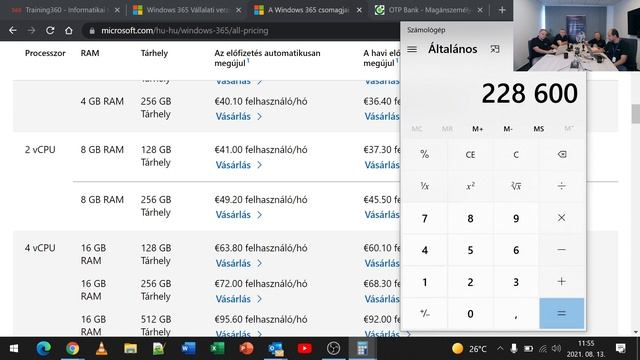Click Vásárlás link for €72.00 plan

click(239, 299)
